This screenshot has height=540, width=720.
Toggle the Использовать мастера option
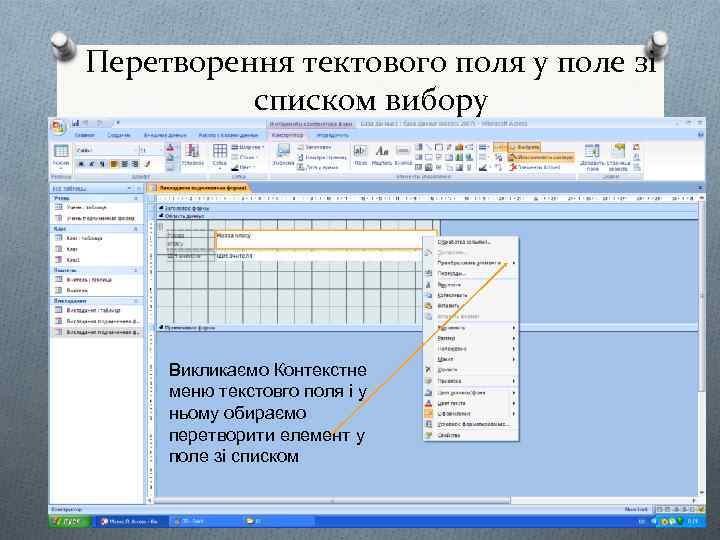click(541, 158)
